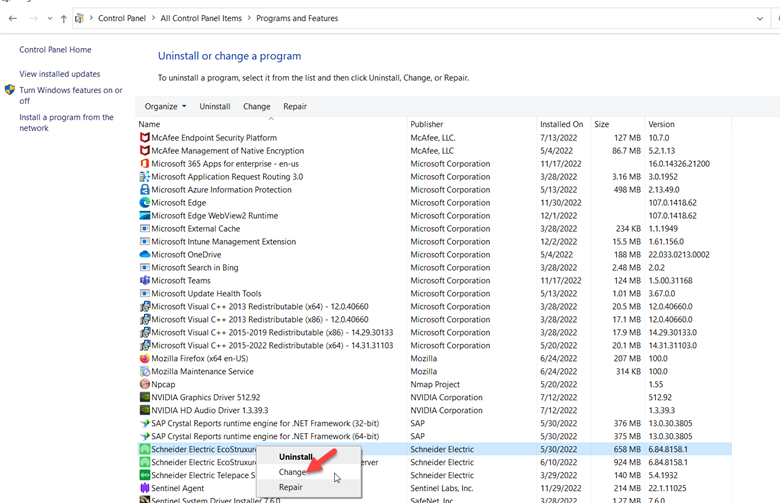Click Repair in the toolbar
The image size is (780, 503).
click(x=295, y=106)
